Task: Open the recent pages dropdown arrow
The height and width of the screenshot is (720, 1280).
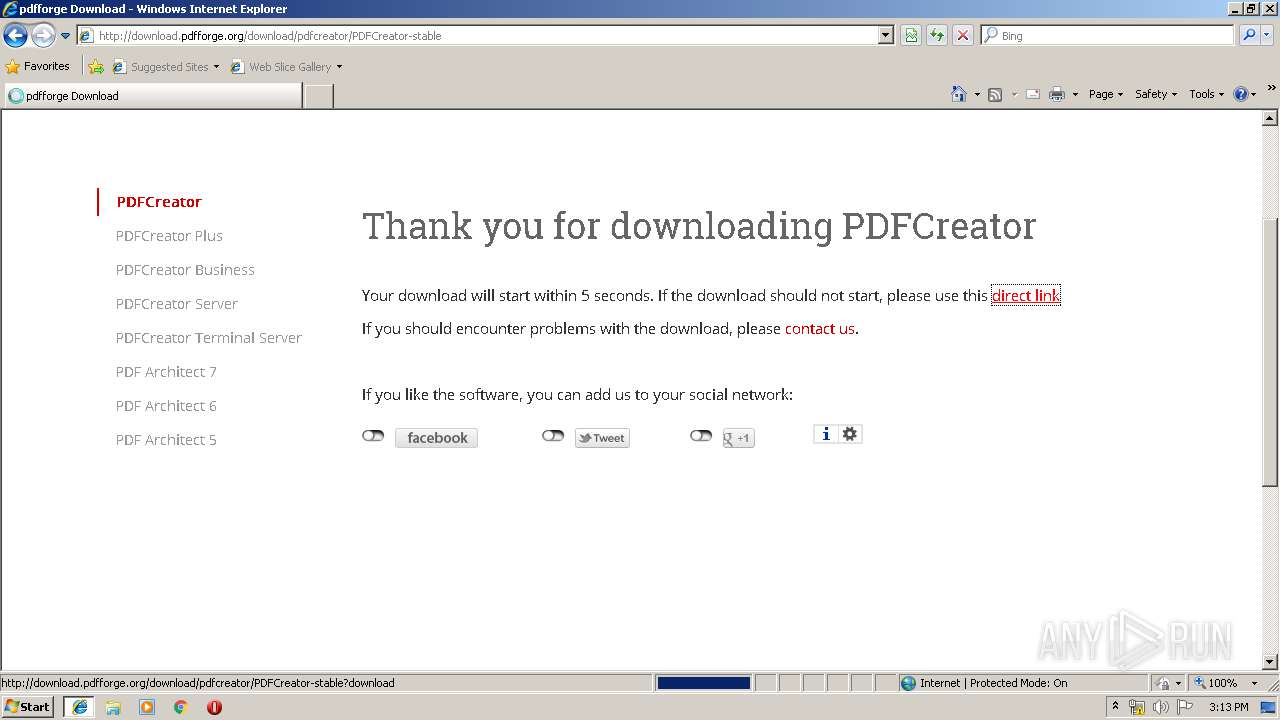Action: pos(66,36)
